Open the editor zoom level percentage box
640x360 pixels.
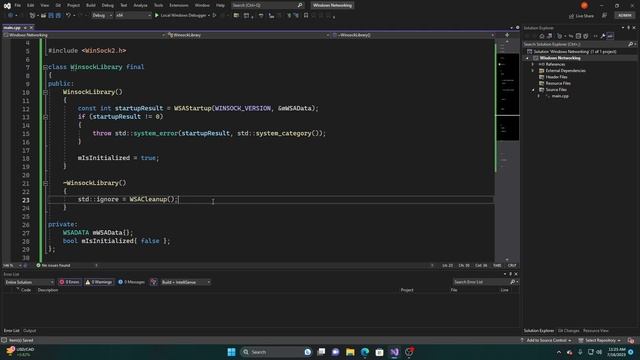tap(11, 265)
